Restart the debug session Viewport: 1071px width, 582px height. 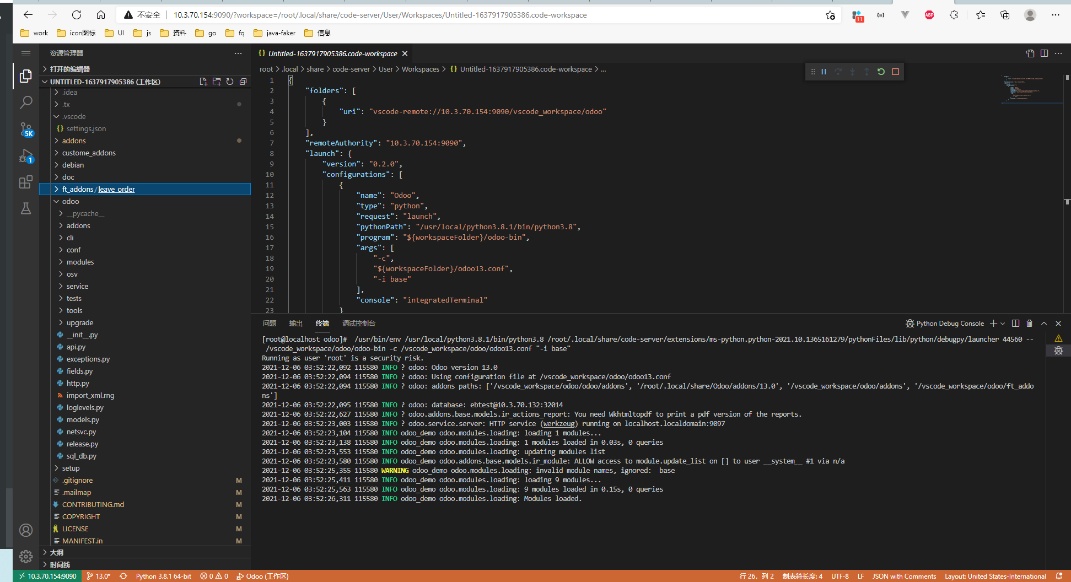881,72
